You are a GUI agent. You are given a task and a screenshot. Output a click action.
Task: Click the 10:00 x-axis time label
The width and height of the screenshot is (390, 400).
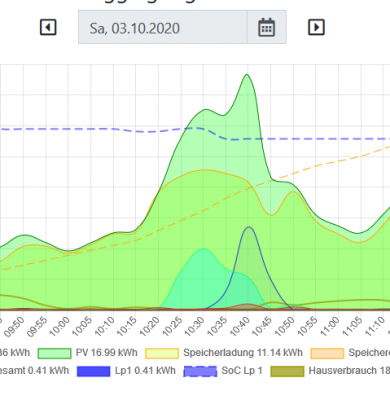coord(60,326)
